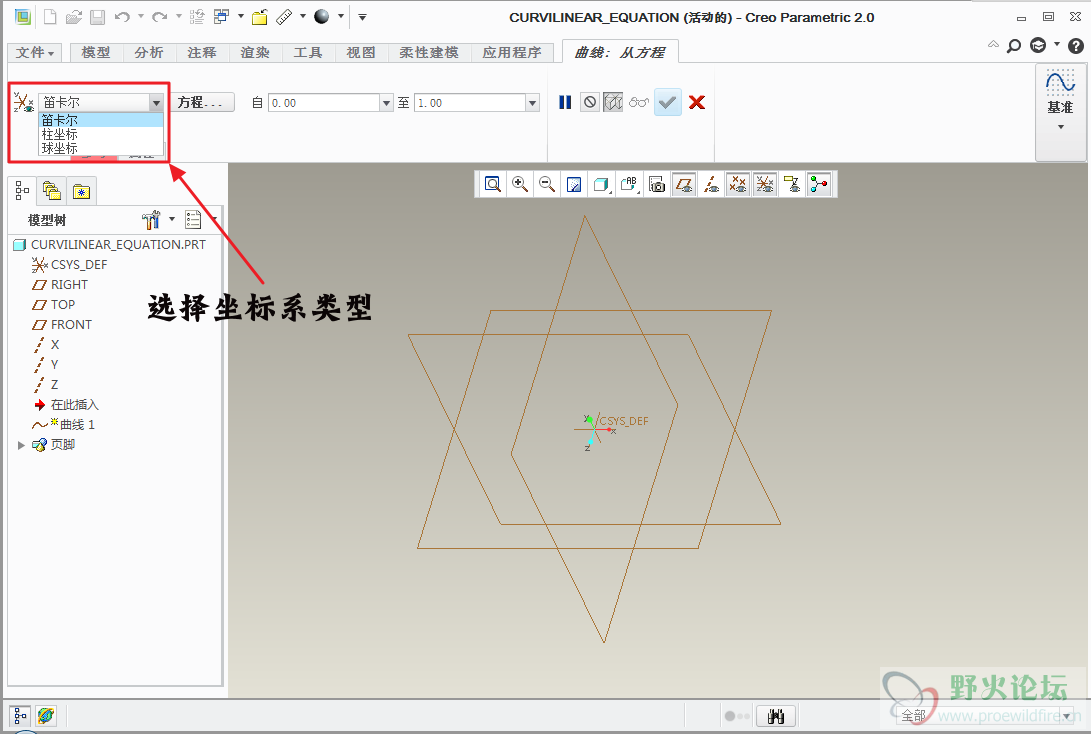Customize quick access toolbar arrow
Viewport: 1091px width, 734px height.
[x=363, y=17]
